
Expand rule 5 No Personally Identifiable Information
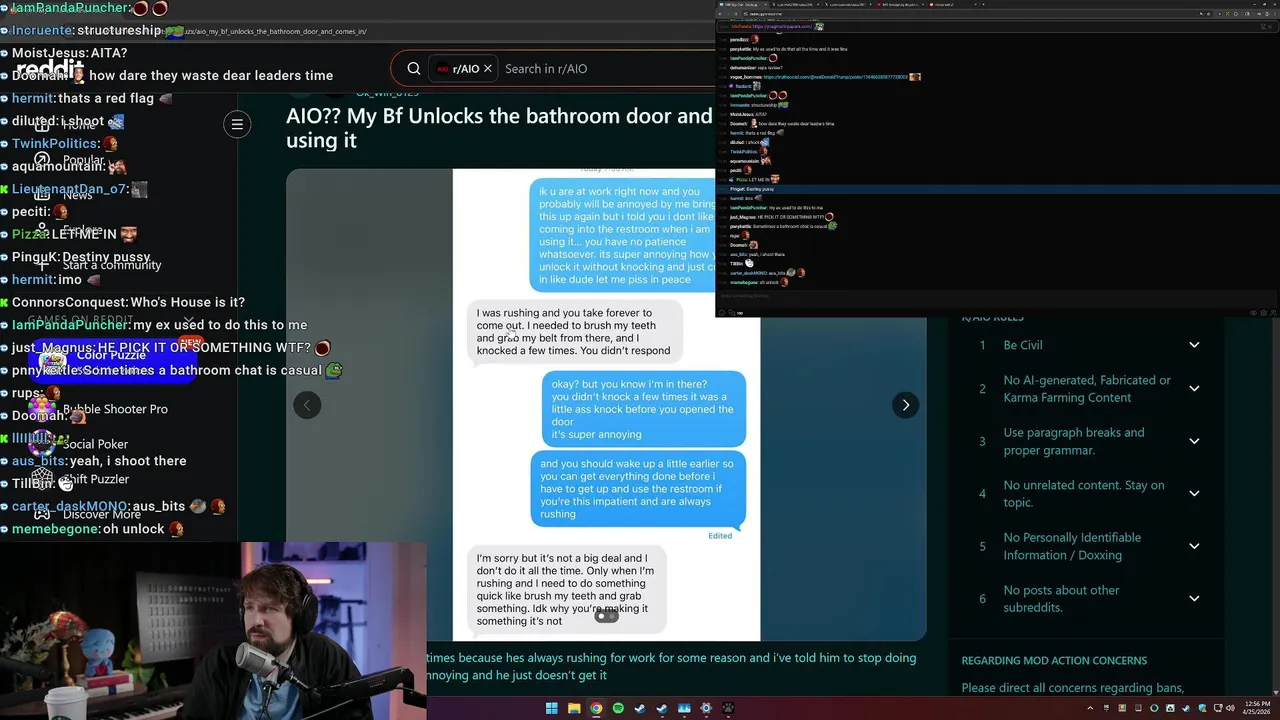click(x=1194, y=546)
